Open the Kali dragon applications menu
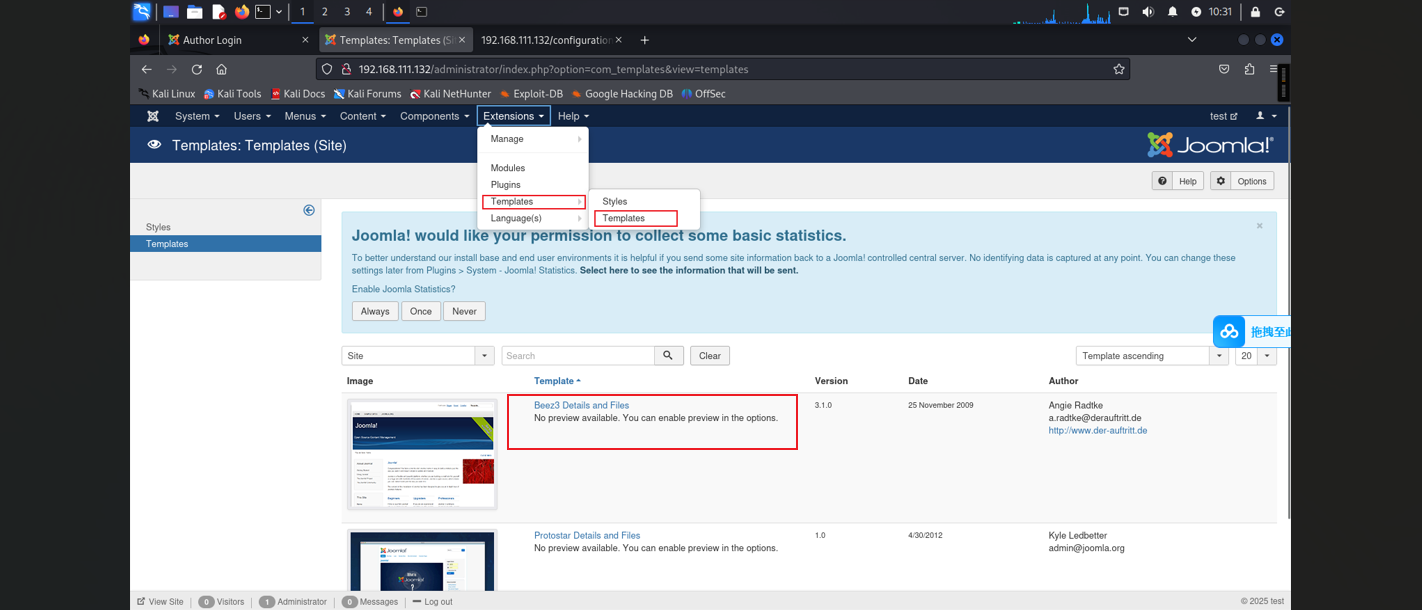The image size is (1422, 610). (142, 12)
